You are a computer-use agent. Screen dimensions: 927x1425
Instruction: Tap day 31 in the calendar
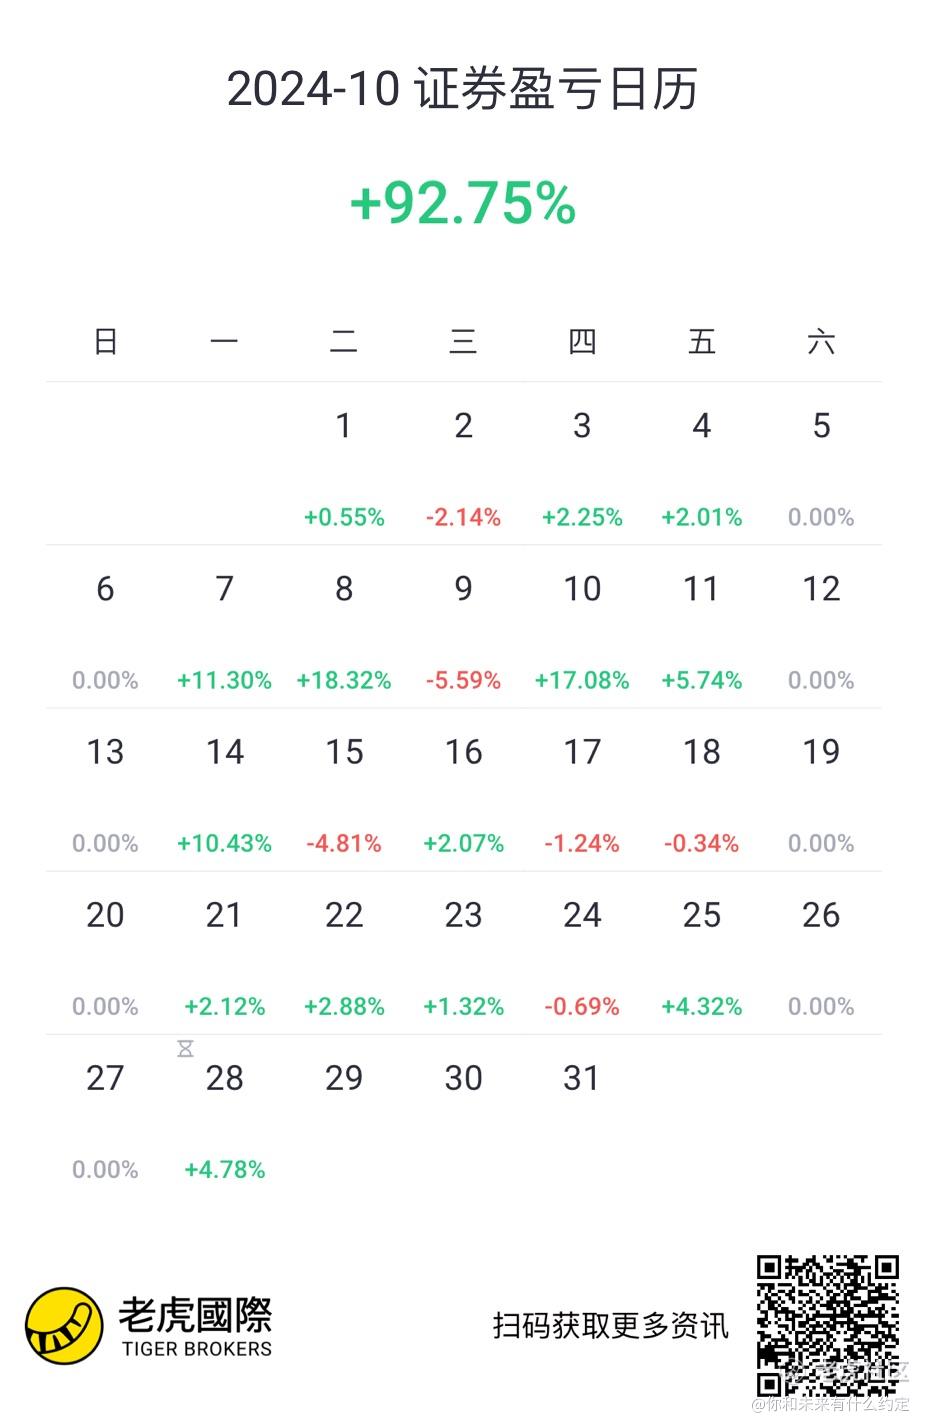point(582,1079)
